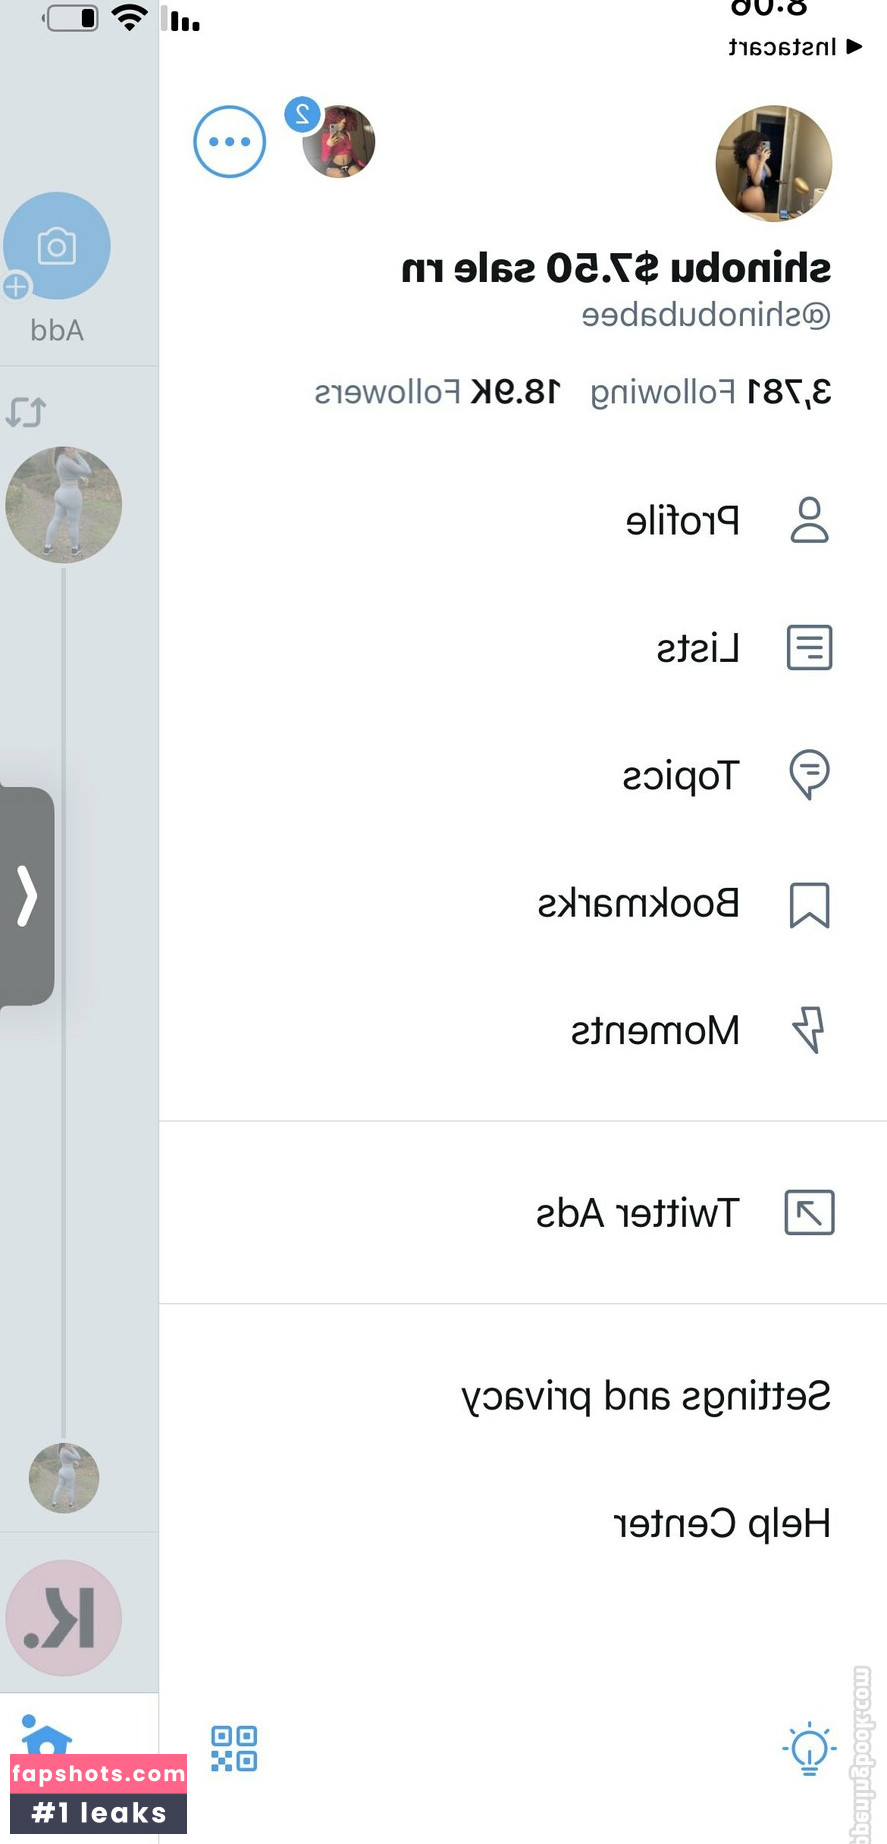Open the three-dot accounts menu
Screen dimensions: 887x1844
pos(230,142)
